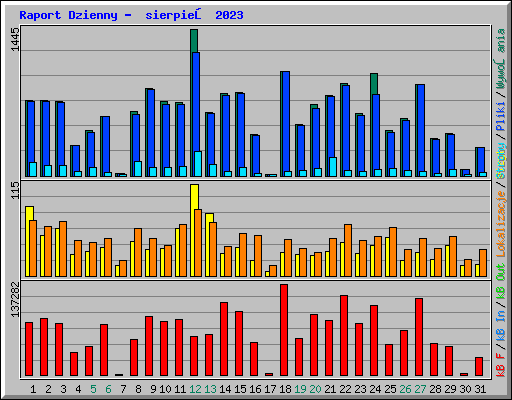This screenshot has width=512, height=400.
Task: Click the orange sites bar for day 25
Action: pos(393,252)
